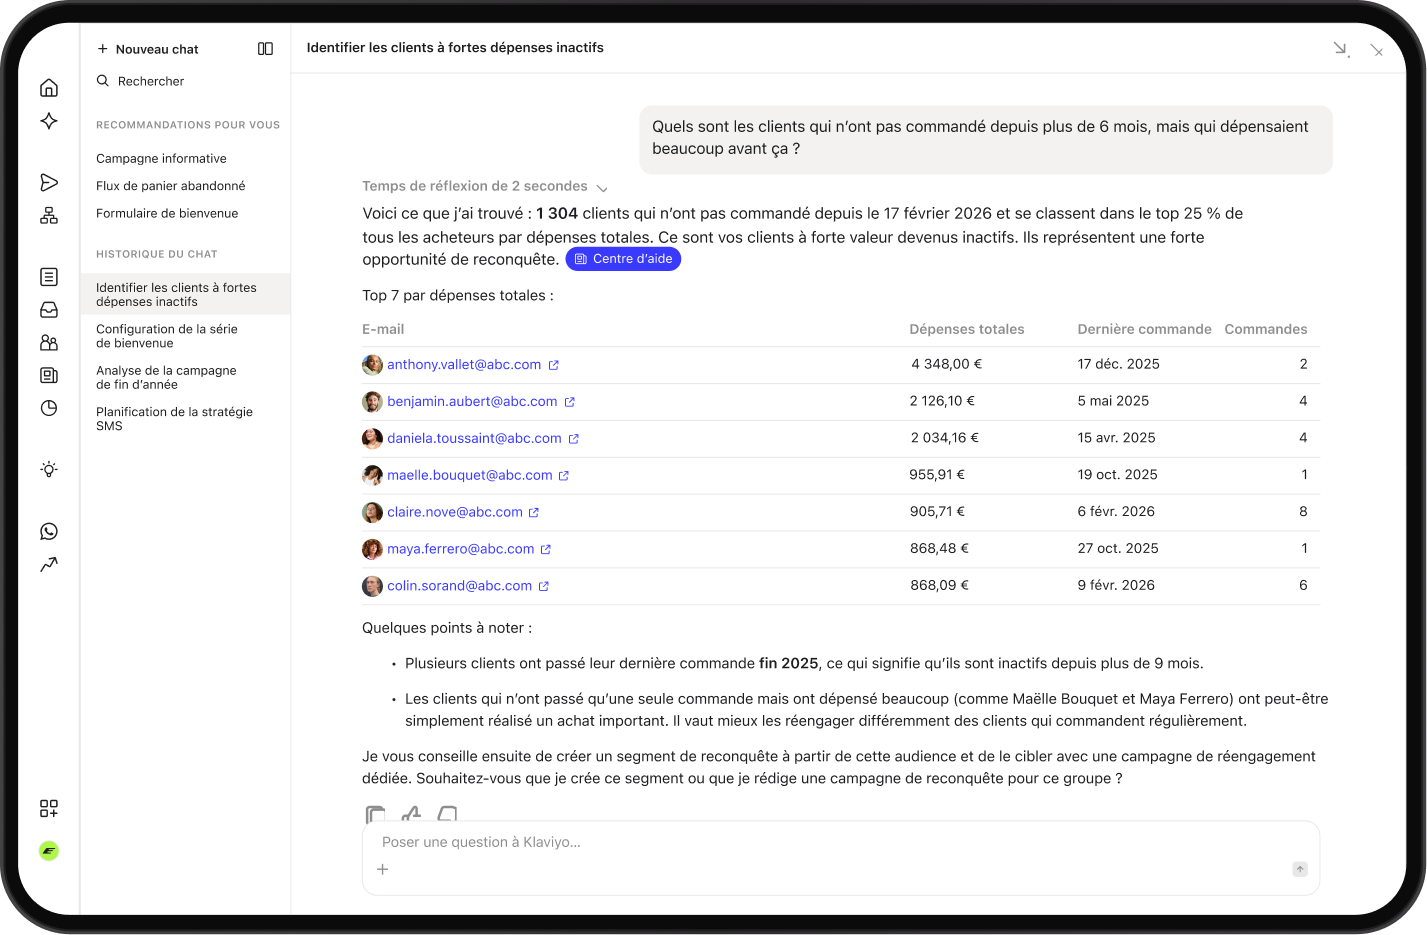Click the lightbulb icon in sidebar
The width and height of the screenshot is (1427, 935).
point(49,469)
